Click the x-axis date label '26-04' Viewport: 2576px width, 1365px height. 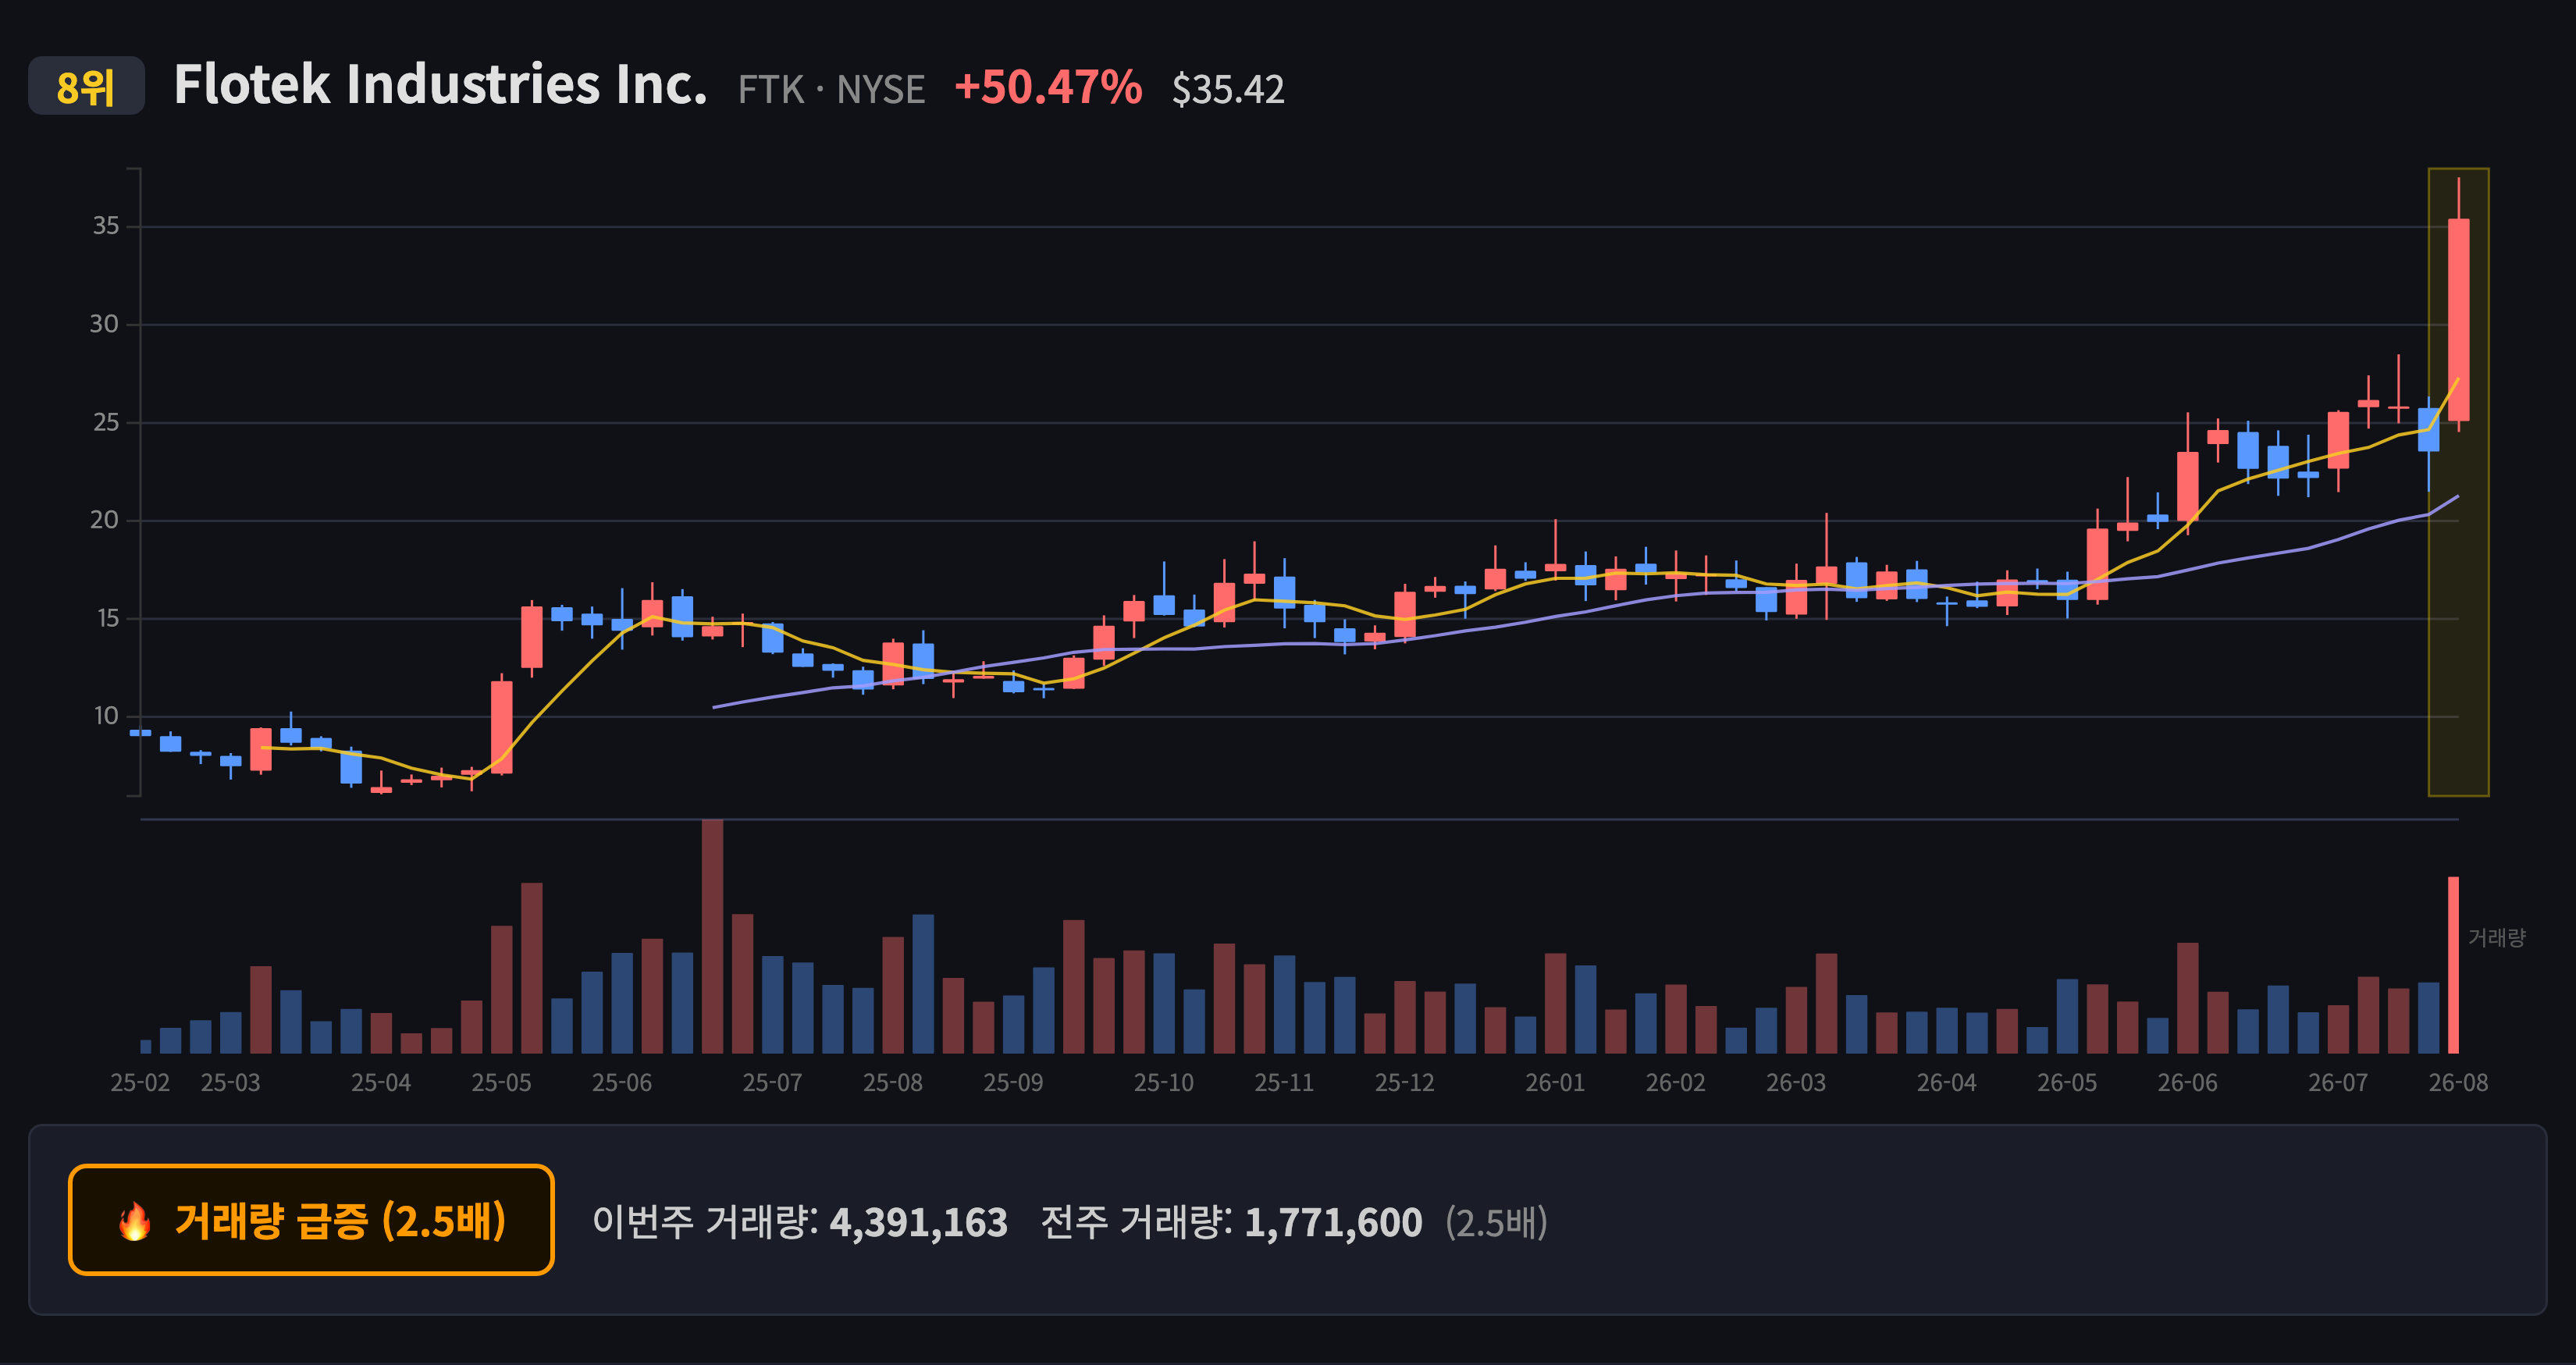point(1947,1083)
